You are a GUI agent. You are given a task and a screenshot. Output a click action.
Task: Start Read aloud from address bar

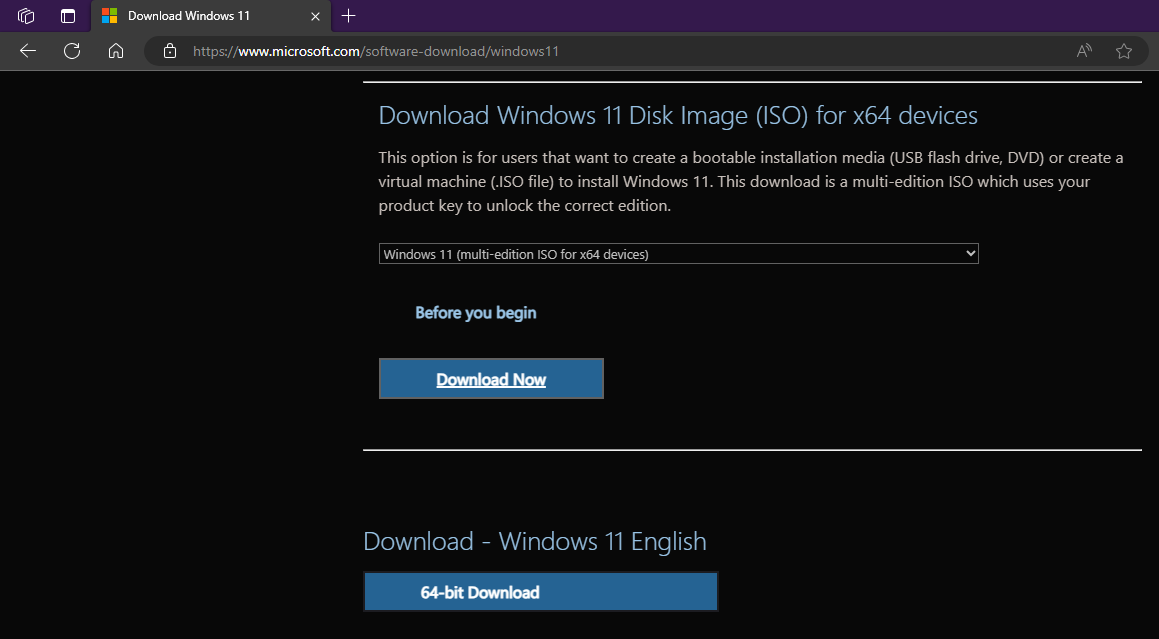click(x=1084, y=51)
